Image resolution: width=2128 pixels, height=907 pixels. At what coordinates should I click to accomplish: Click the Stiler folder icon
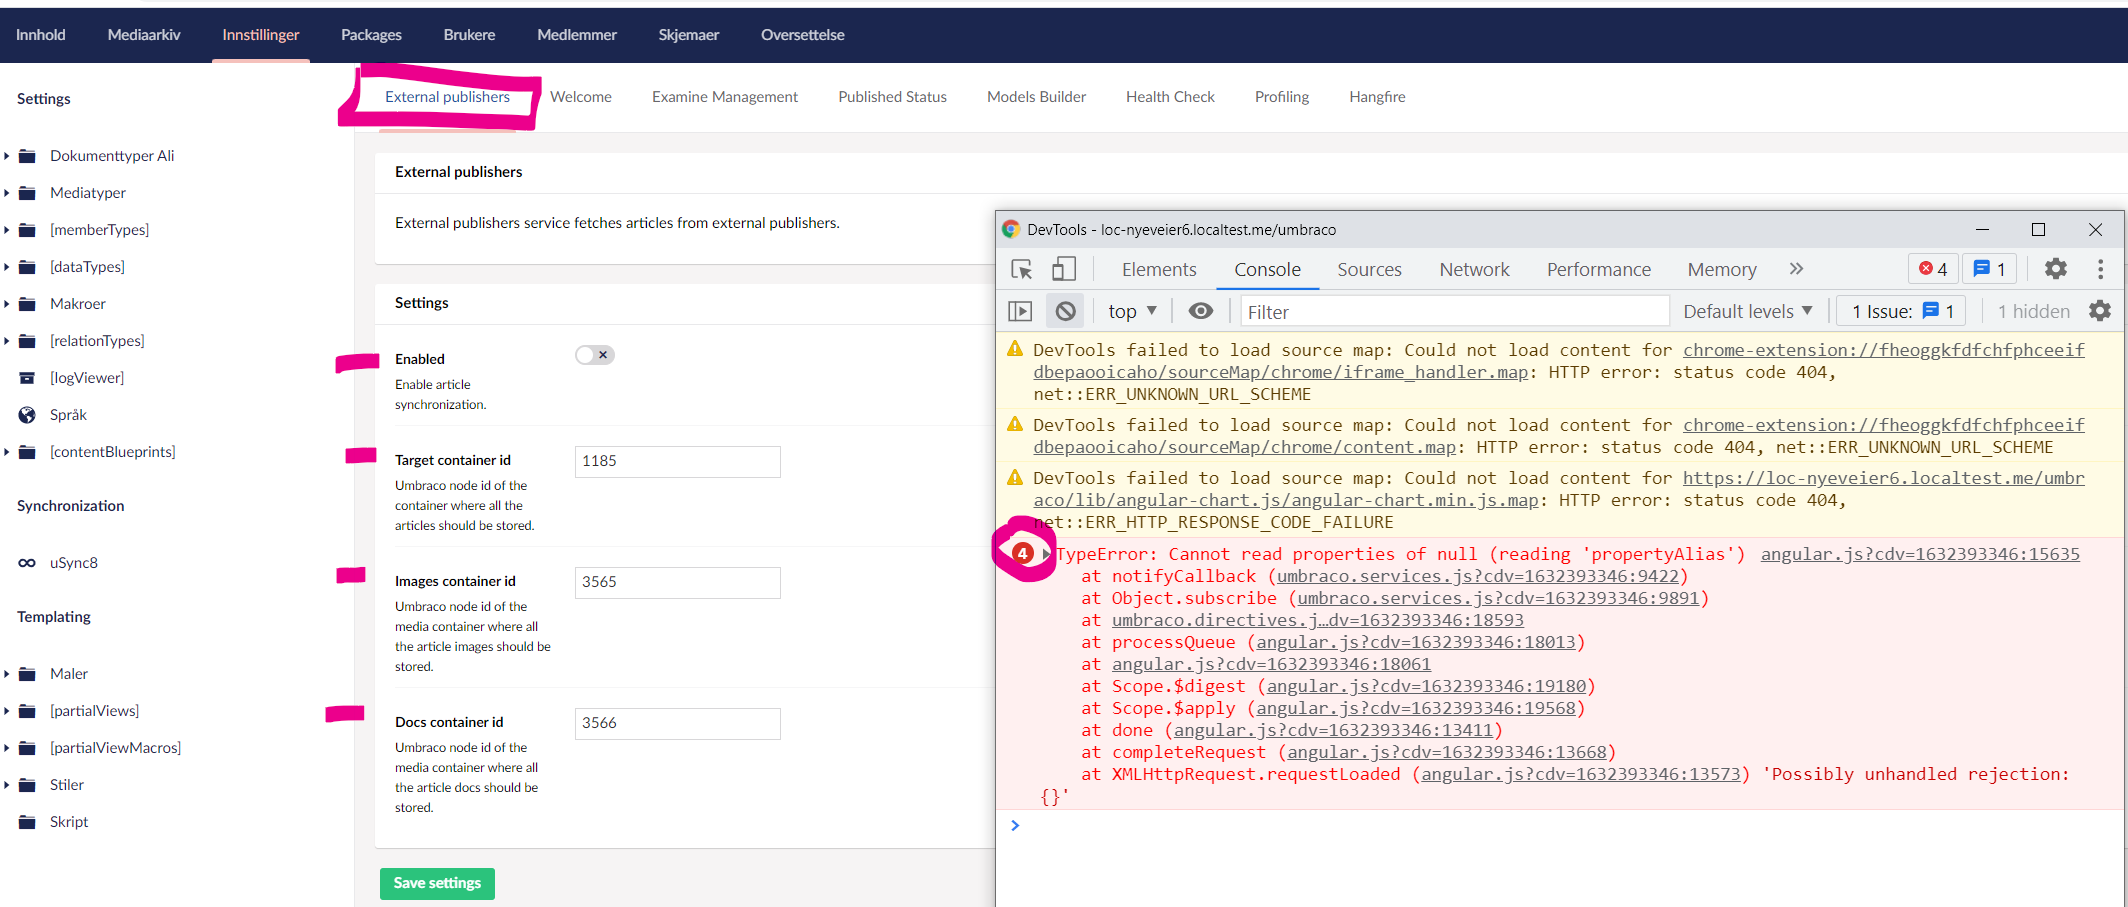click(x=28, y=785)
